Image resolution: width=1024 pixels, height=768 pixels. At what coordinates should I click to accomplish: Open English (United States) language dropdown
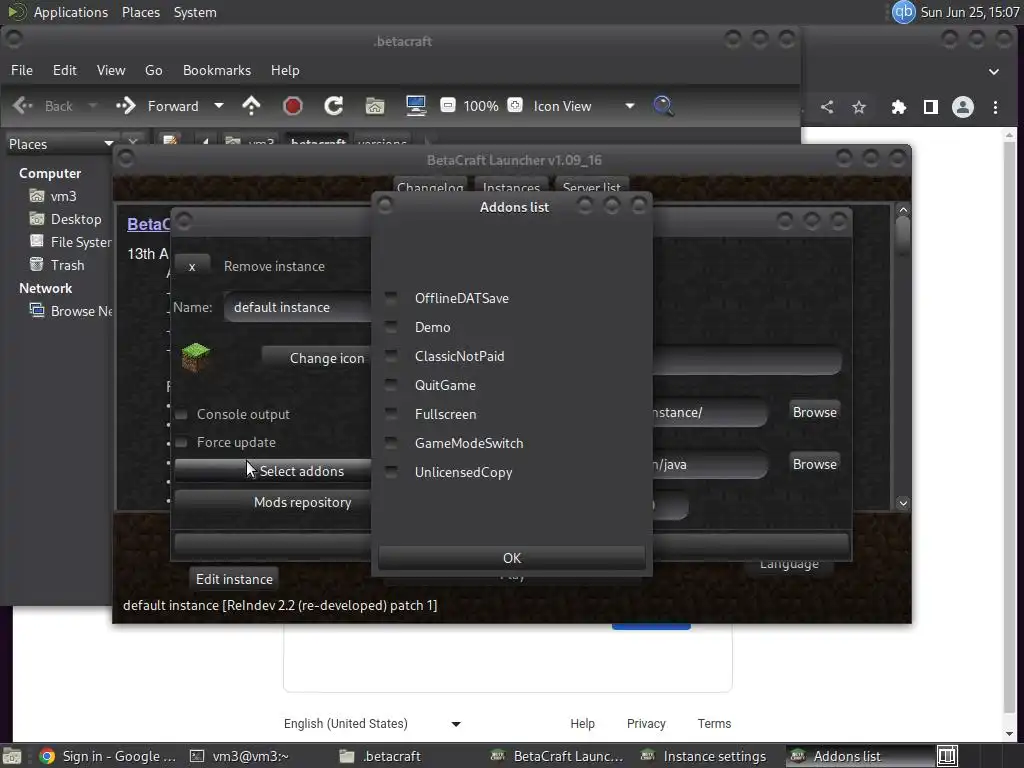pos(372,724)
